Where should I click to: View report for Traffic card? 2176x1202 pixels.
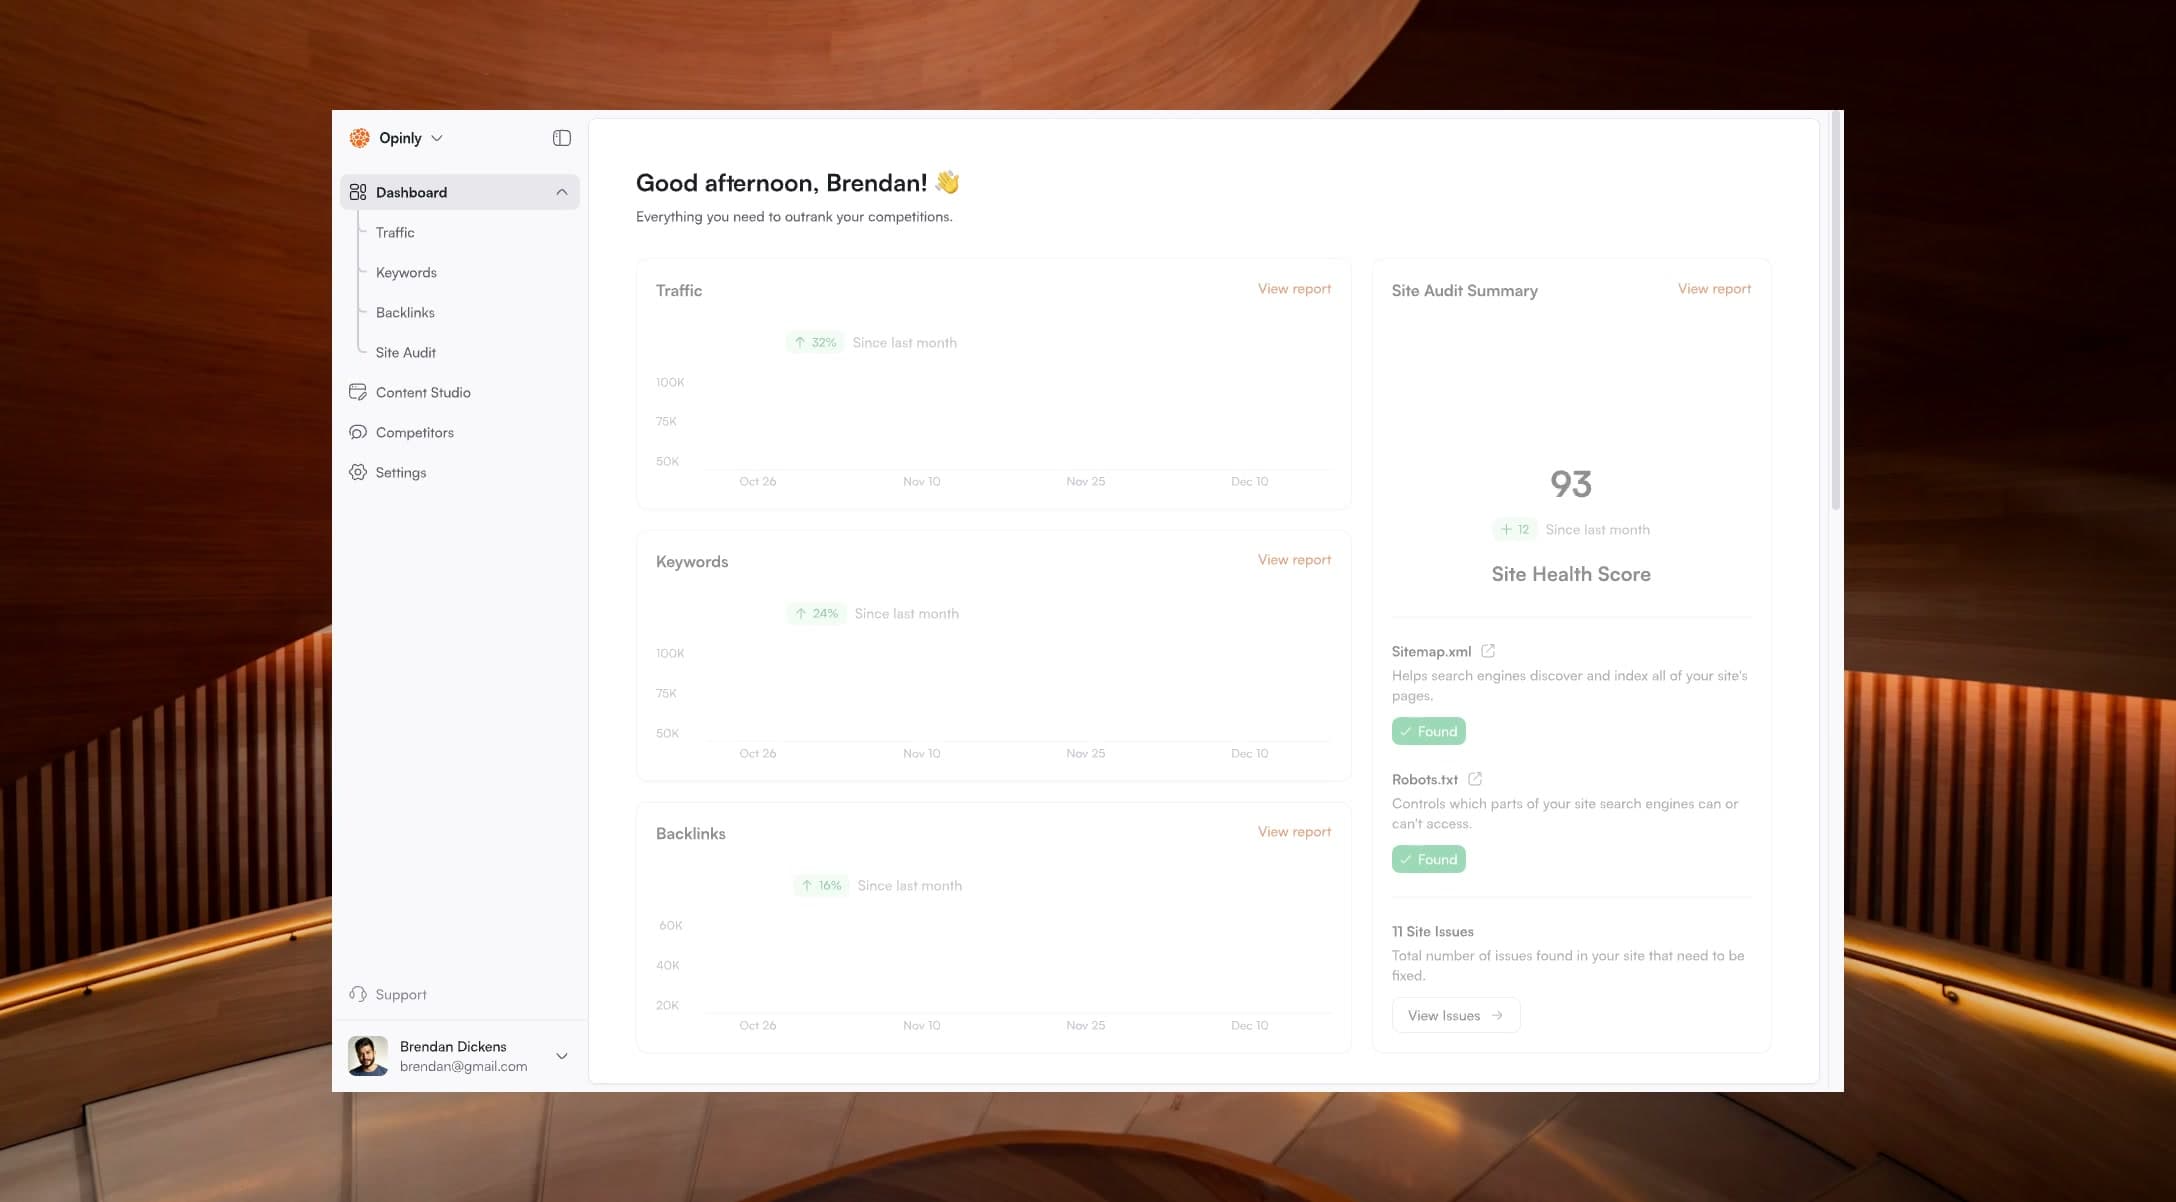tap(1294, 289)
